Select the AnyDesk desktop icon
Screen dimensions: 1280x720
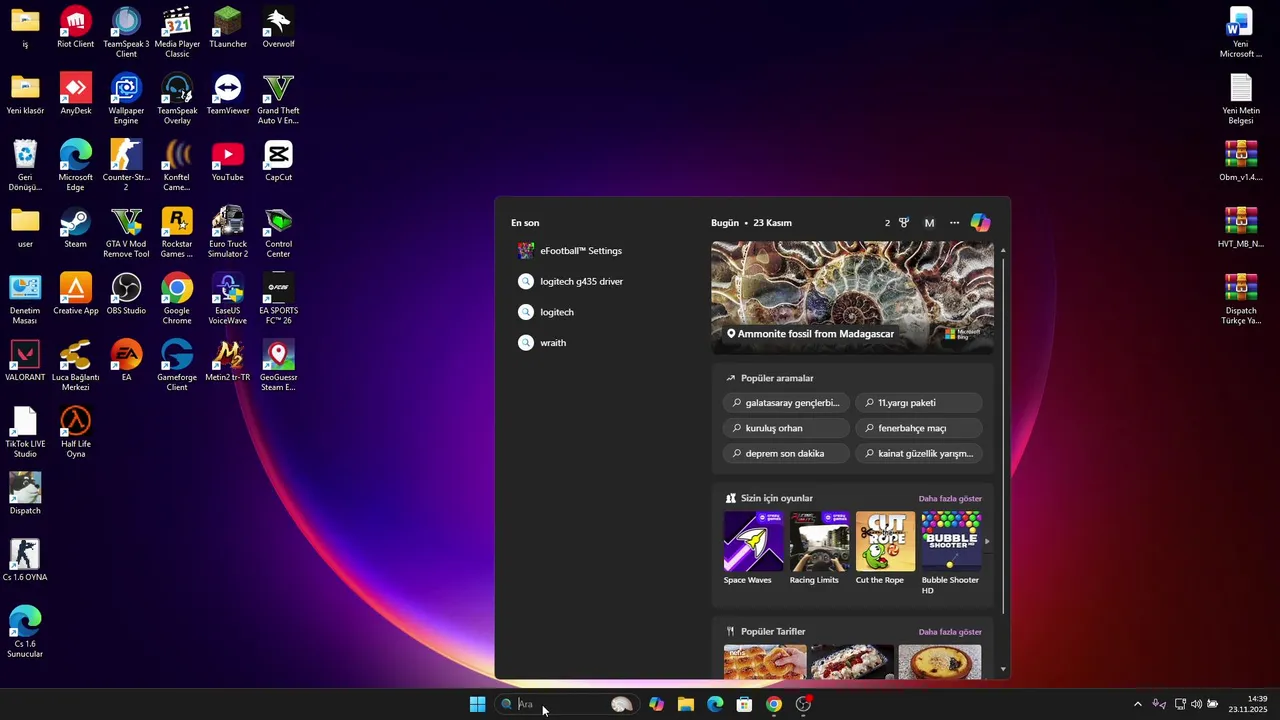76,94
